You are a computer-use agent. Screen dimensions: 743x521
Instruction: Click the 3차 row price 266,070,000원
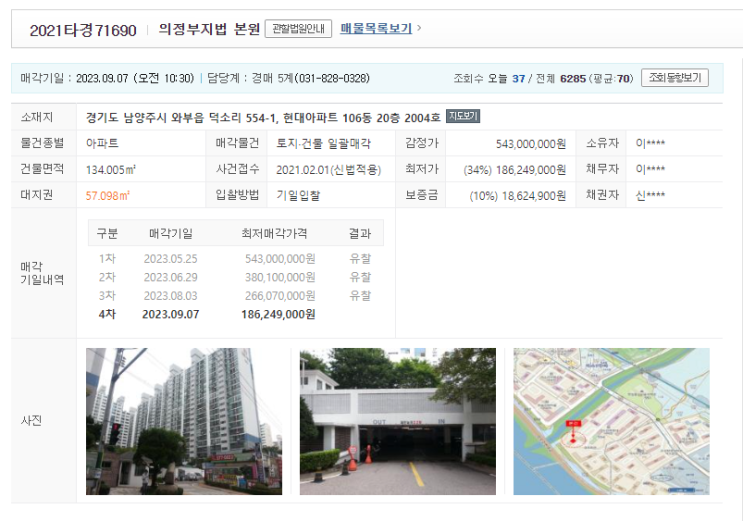click(x=280, y=296)
